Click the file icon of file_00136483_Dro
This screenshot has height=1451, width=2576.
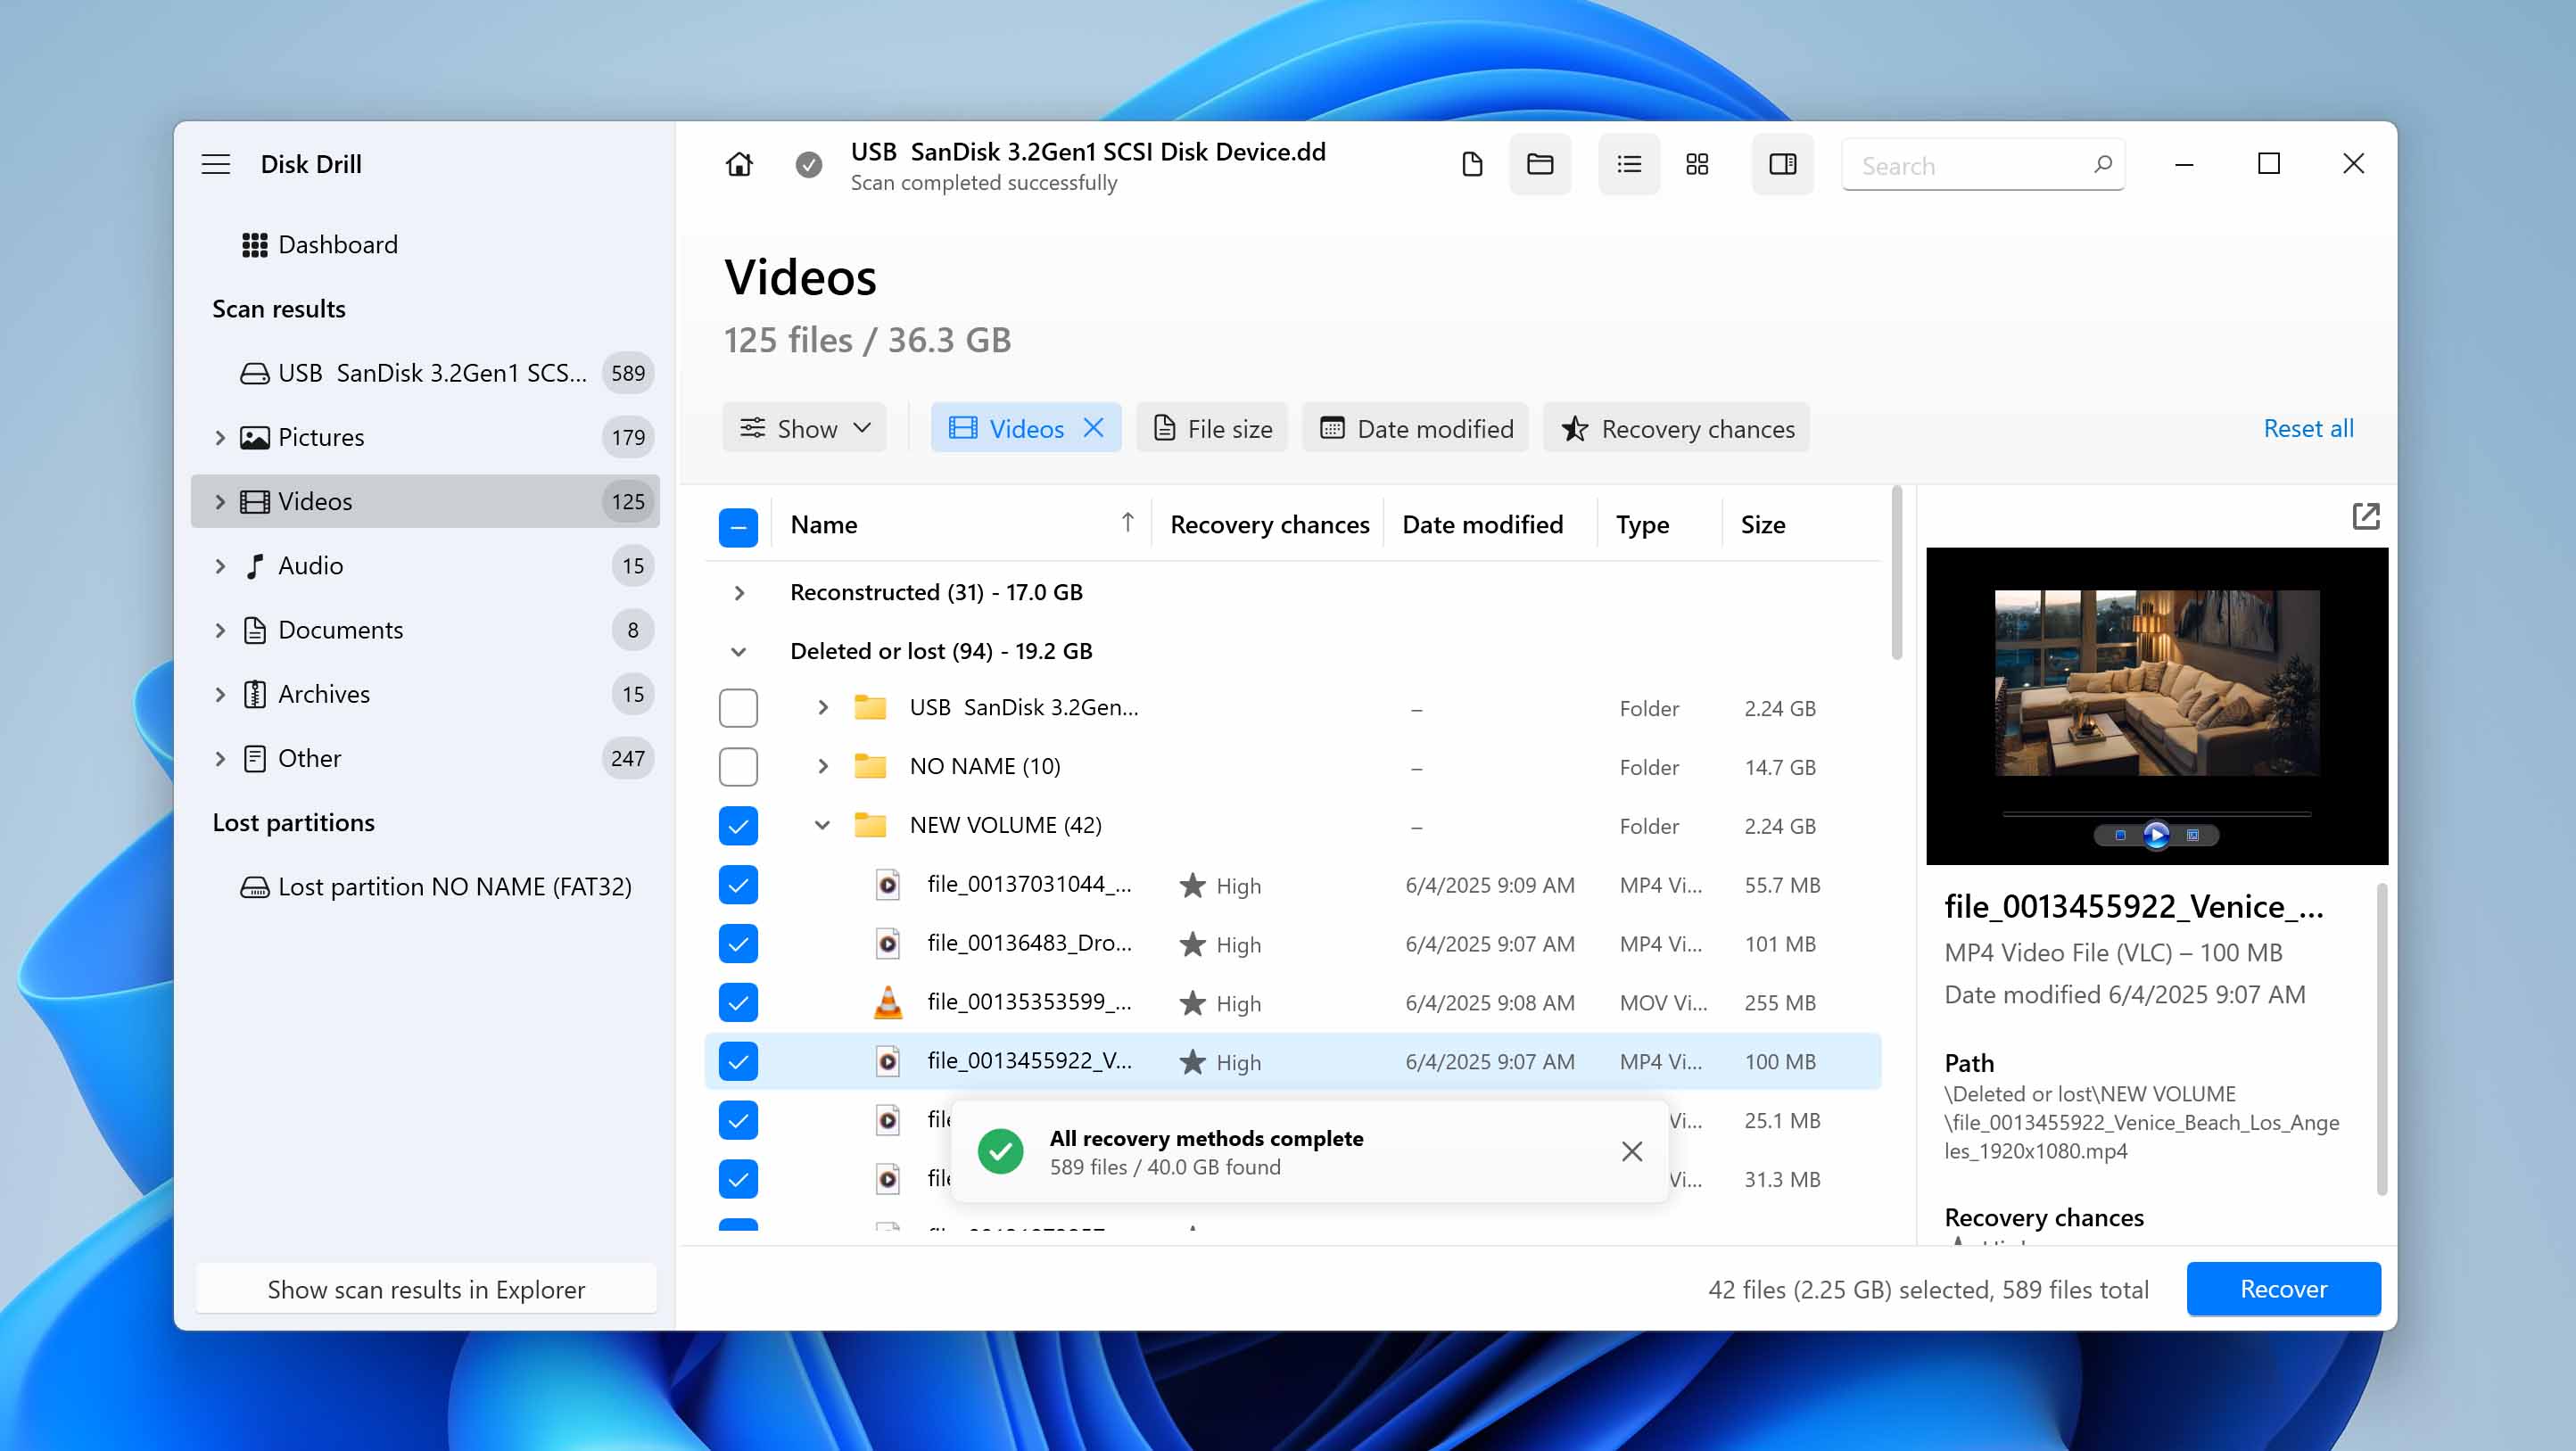[x=887, y=943]
